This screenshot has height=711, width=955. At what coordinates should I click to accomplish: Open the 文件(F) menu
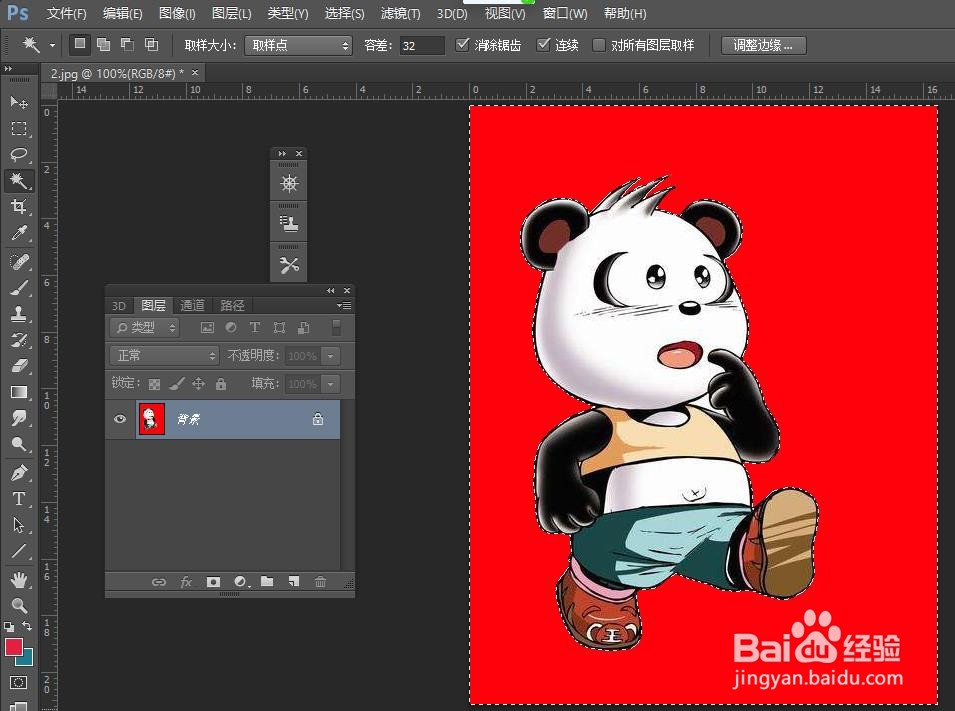(66, 13)
